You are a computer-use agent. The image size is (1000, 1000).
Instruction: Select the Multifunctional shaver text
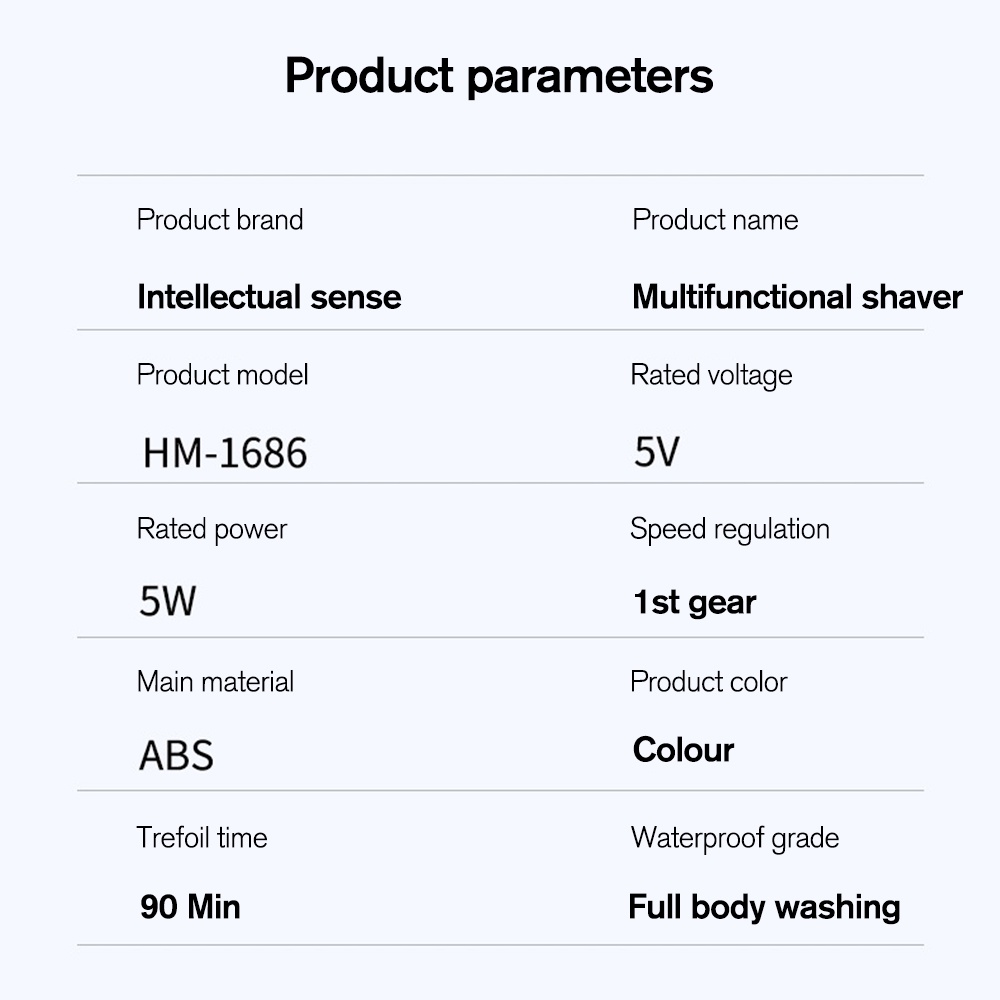(x=797, y=297)
